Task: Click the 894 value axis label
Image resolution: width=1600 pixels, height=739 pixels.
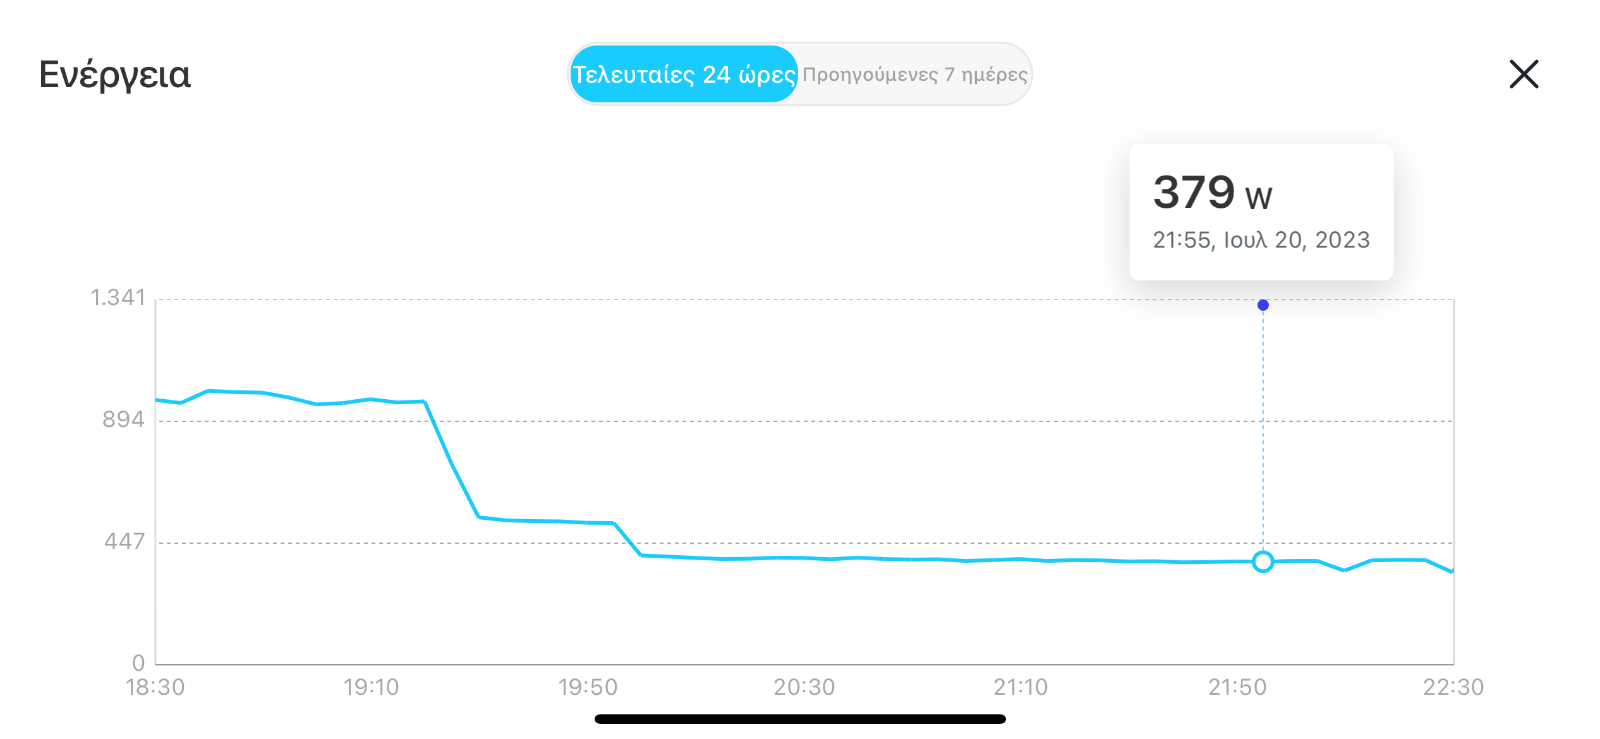Action: 124,420
